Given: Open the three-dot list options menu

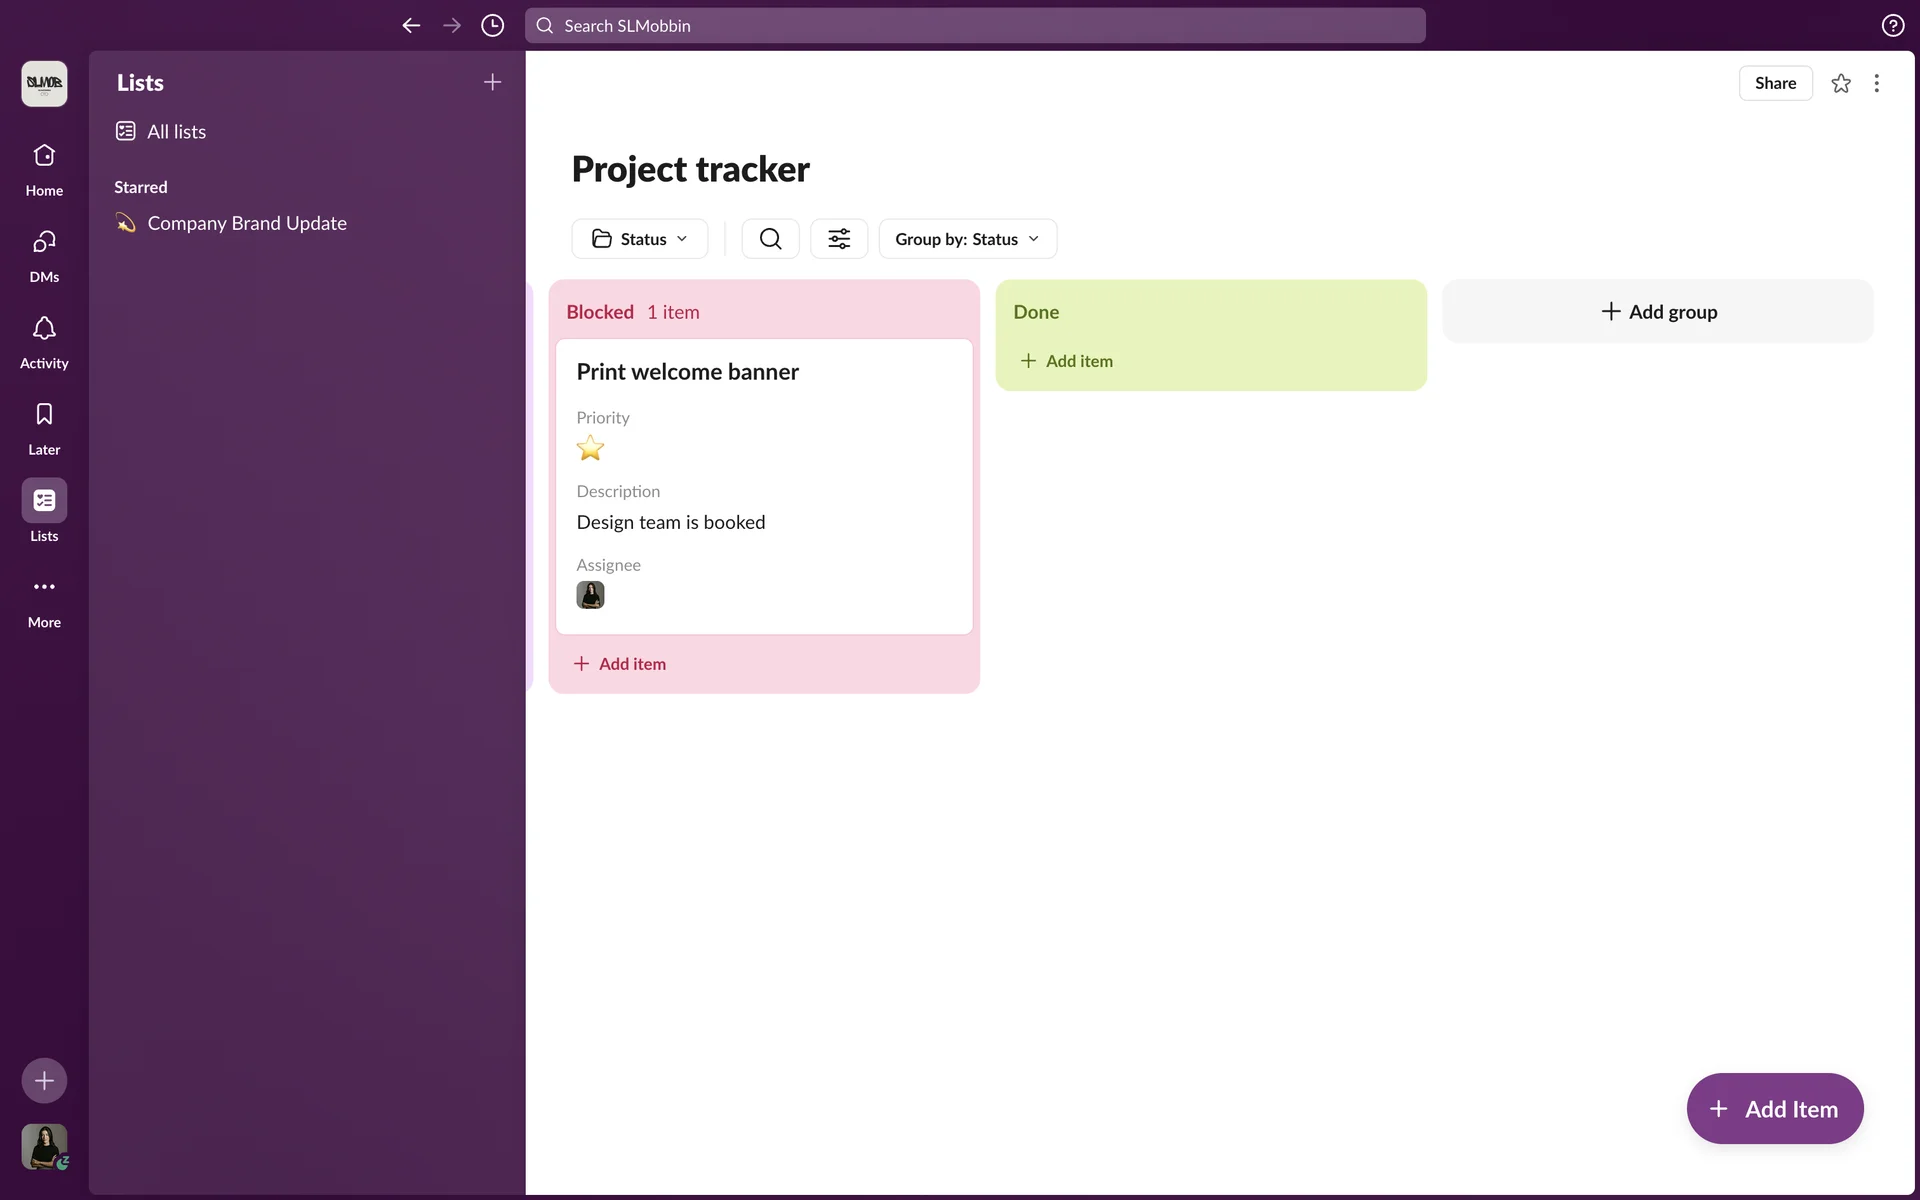Looking at the screenshot, I should pos(1877,83).
